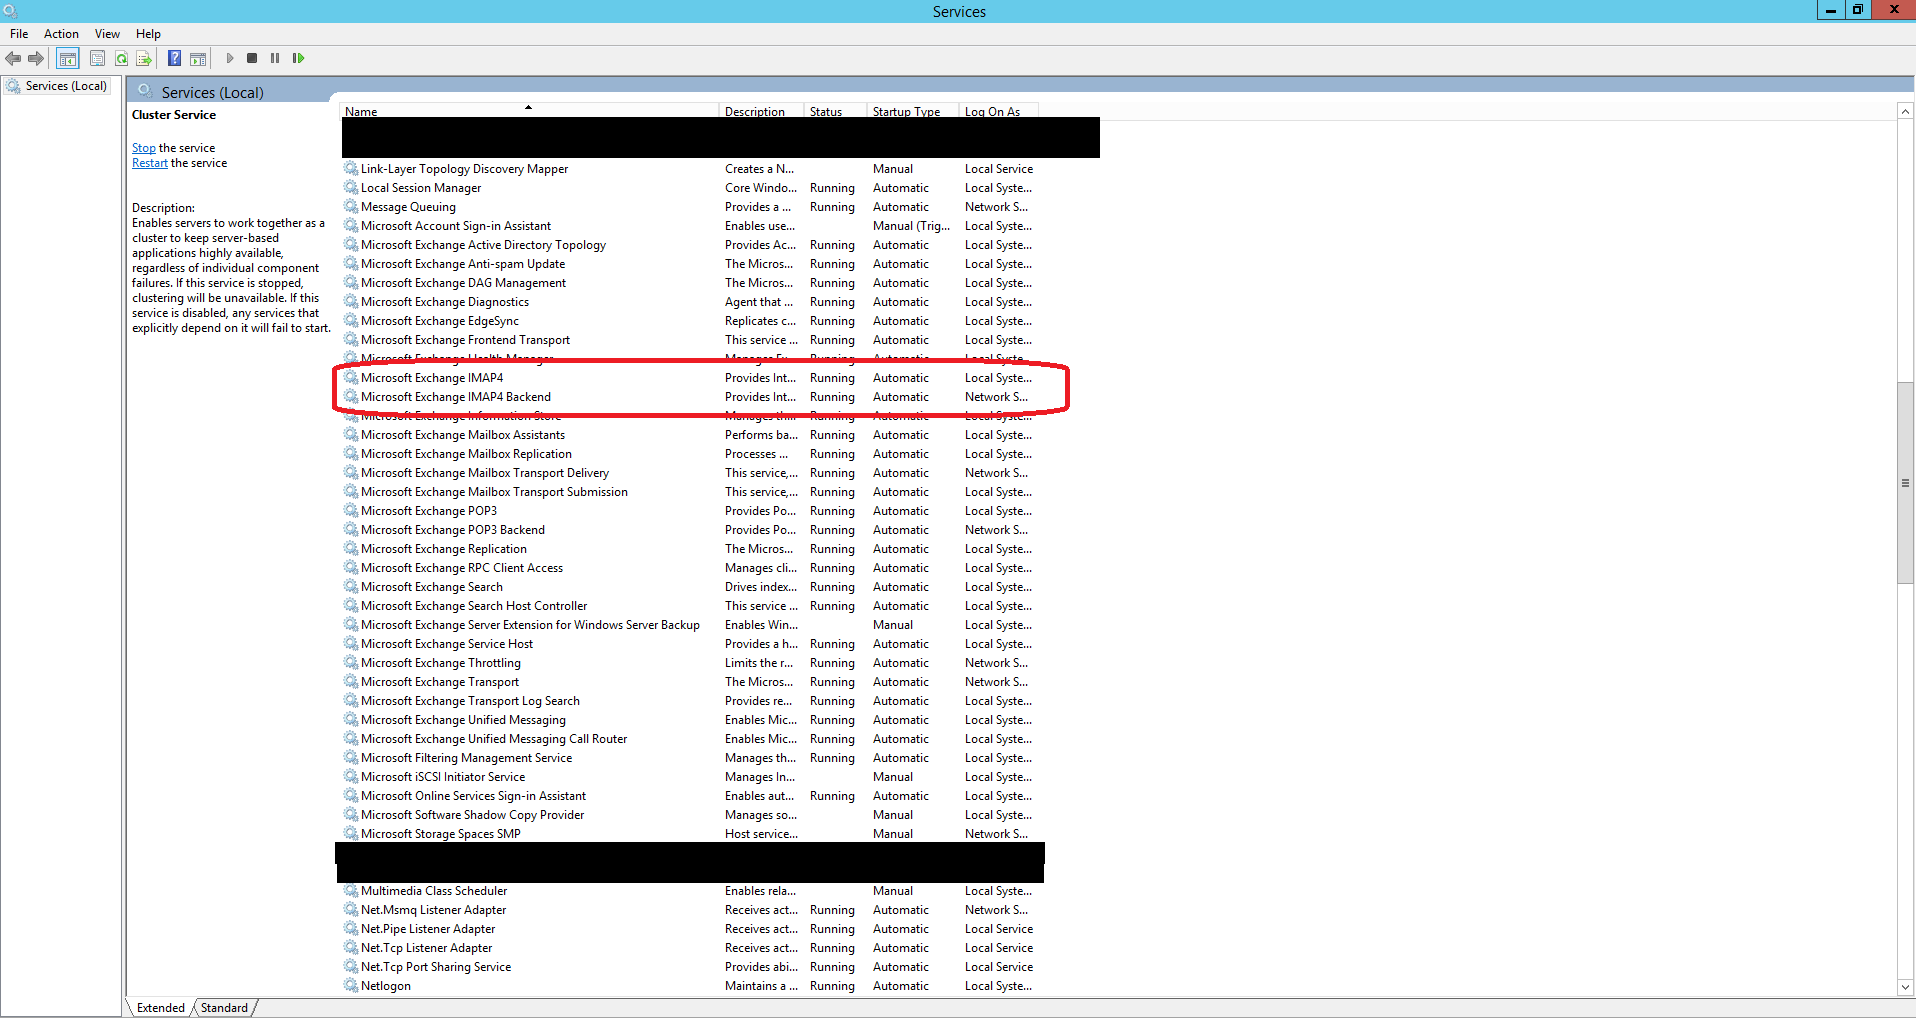The width and height of the screenshot is (1916, 1018).
Task: Select Microsoft Exchange Server Extension for Windows Server Backup
Action: (x=530, y=625)
